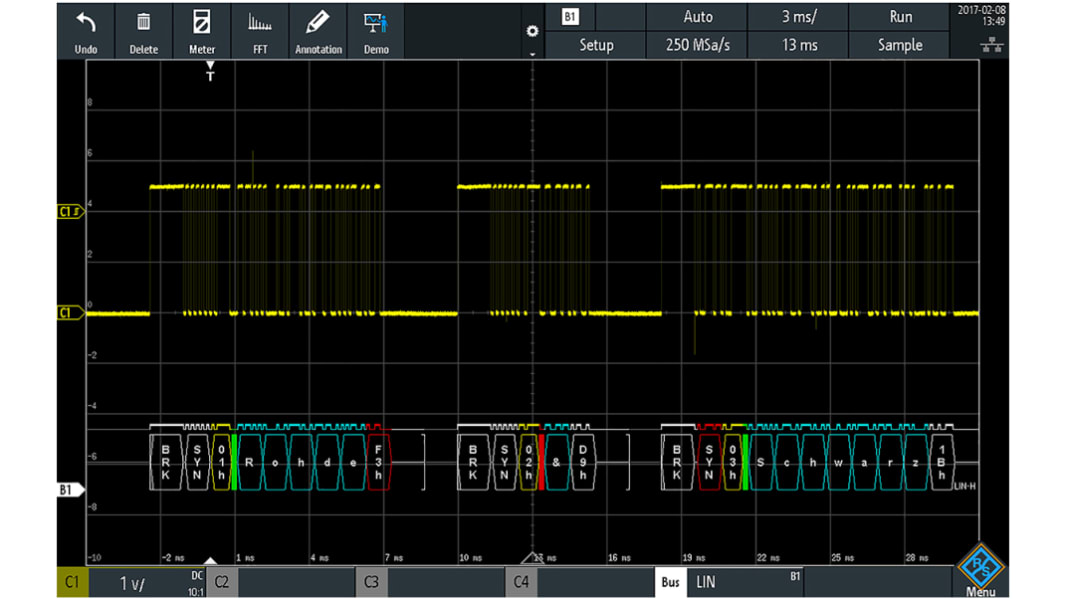1065x599 pixels.
Task: Click the decoded 'w' data byte
Action: point(838,462)
